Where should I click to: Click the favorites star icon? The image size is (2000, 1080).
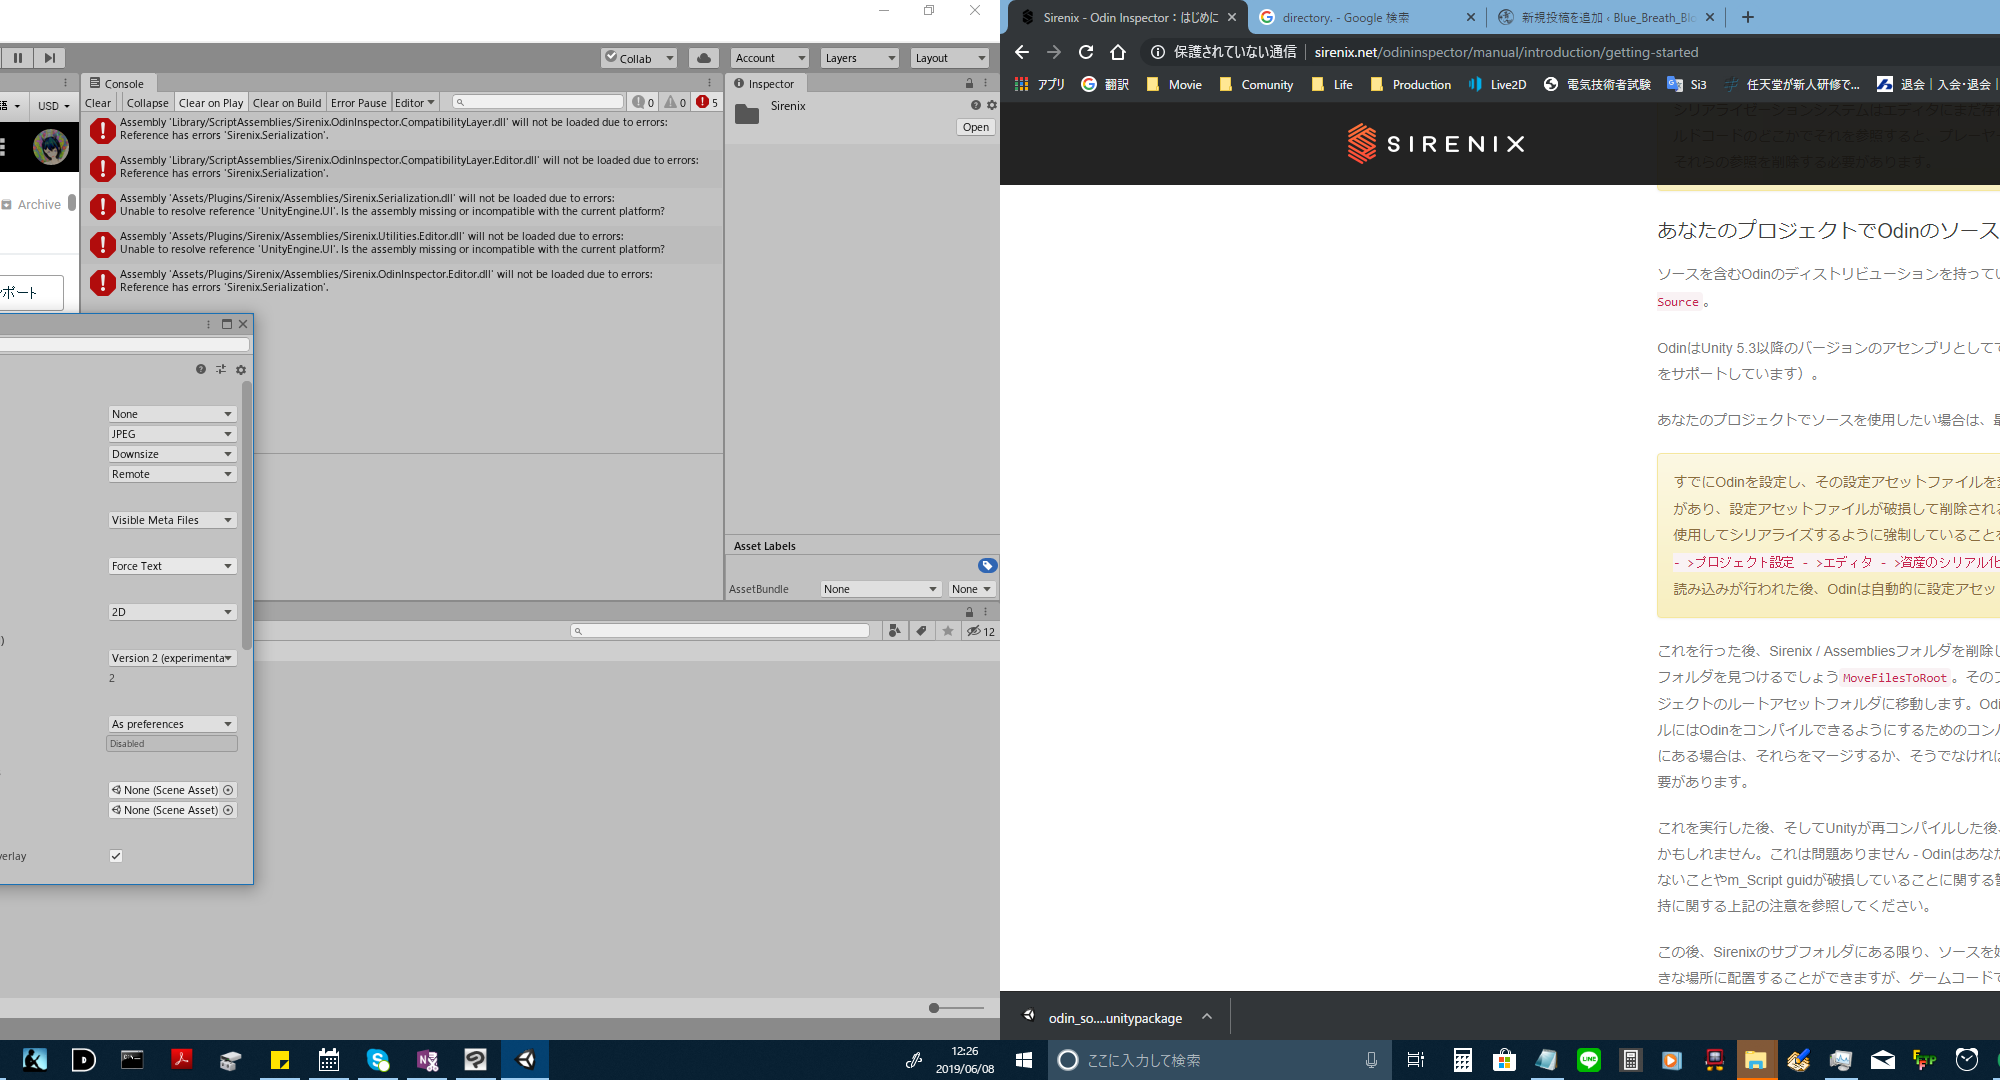tap(948, 631)
